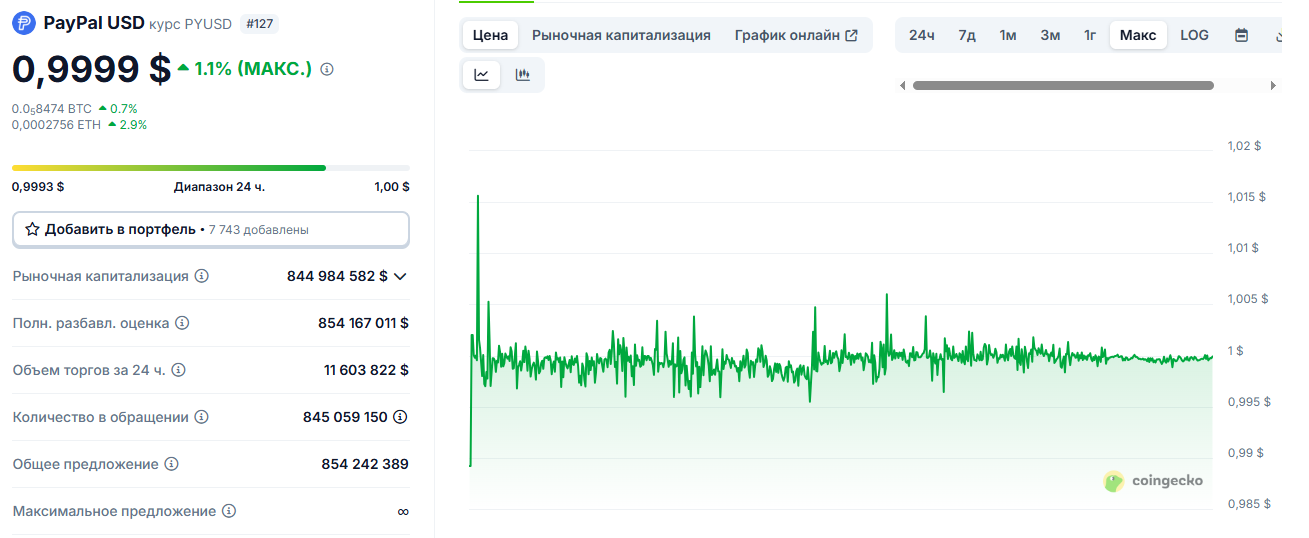
Task: Set chart range to 24ч
Action: click(921, 35)
